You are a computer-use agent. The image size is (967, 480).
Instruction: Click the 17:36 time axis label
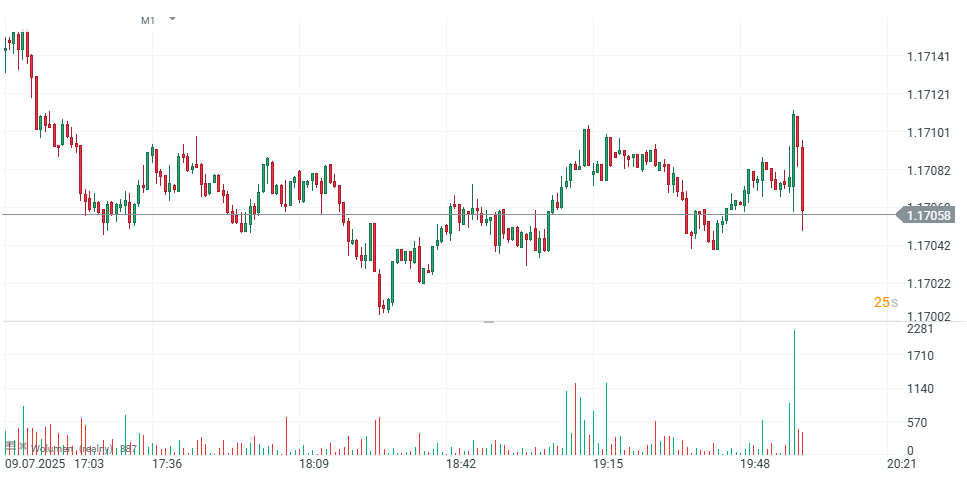(x=166, y=464)
